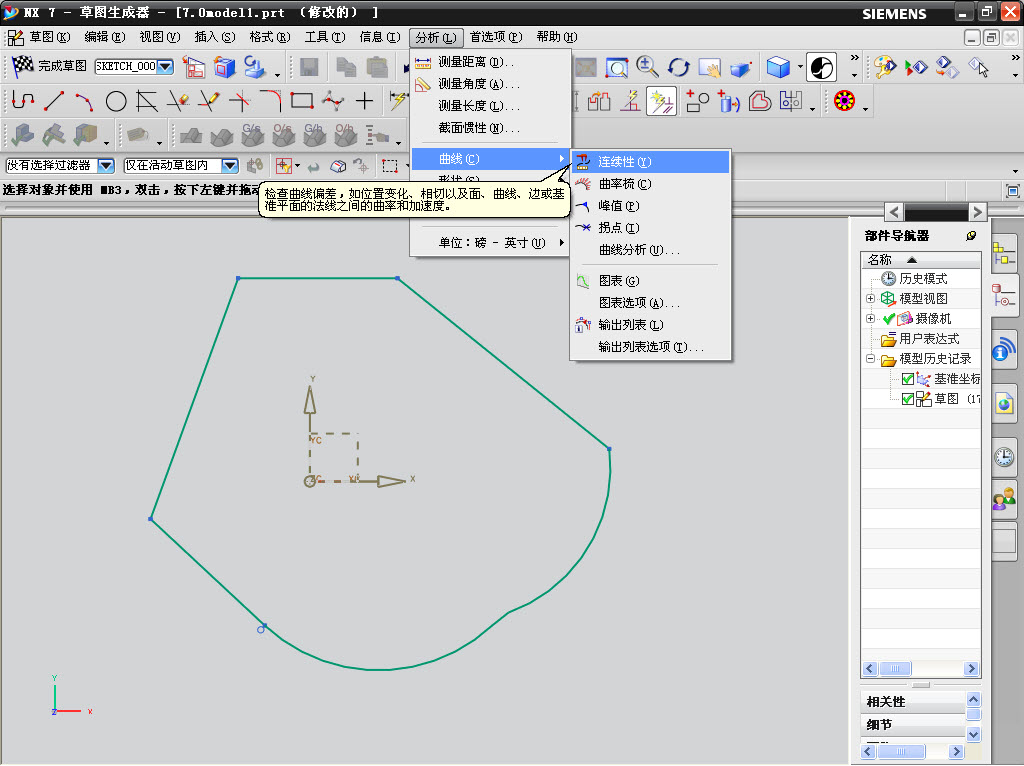Choose 连续性 from curve submenu
The width and height of the screenshot is (1024, 766).
pyautogui.click(x=650, y=162)
